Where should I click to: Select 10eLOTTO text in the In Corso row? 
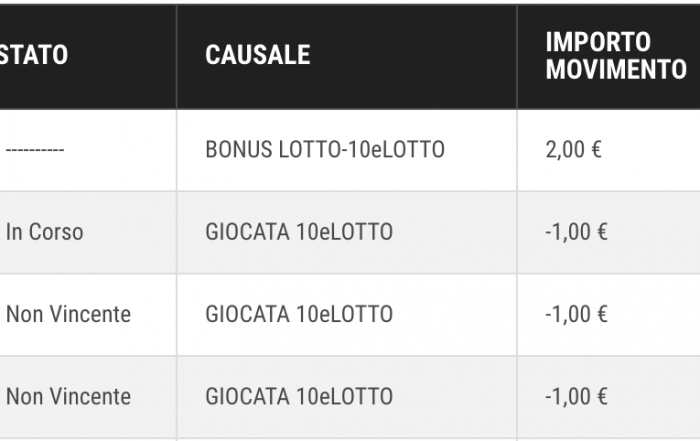click(344, 232)
